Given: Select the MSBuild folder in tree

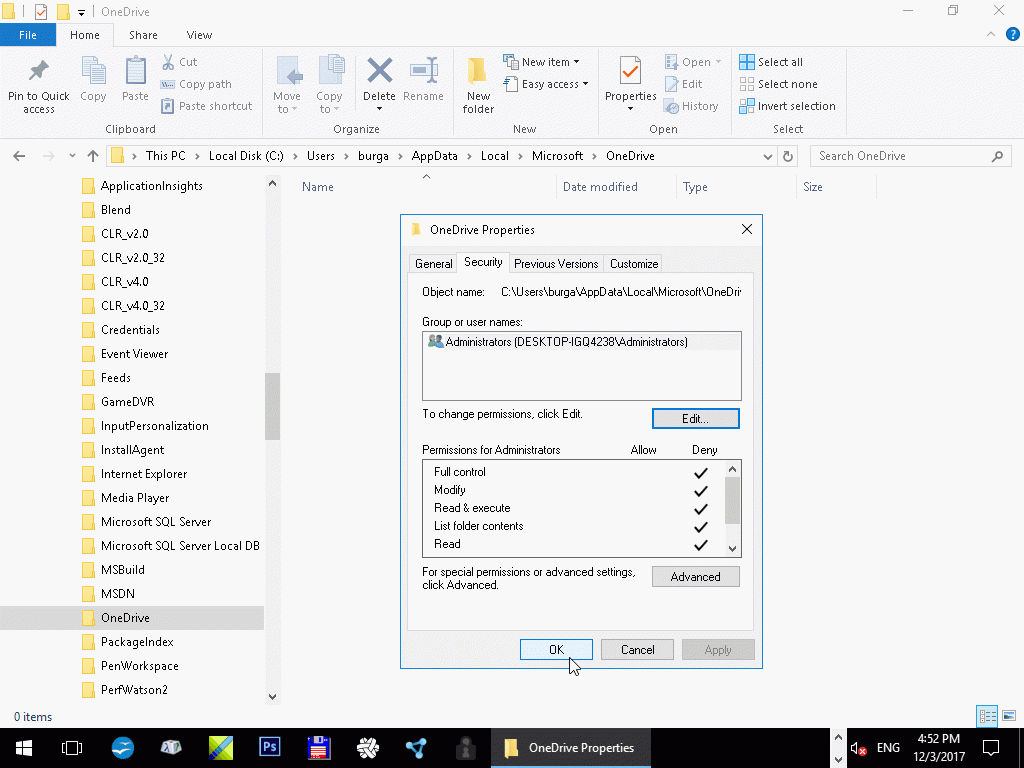Looking at the screenshot, I should point(122,570).
